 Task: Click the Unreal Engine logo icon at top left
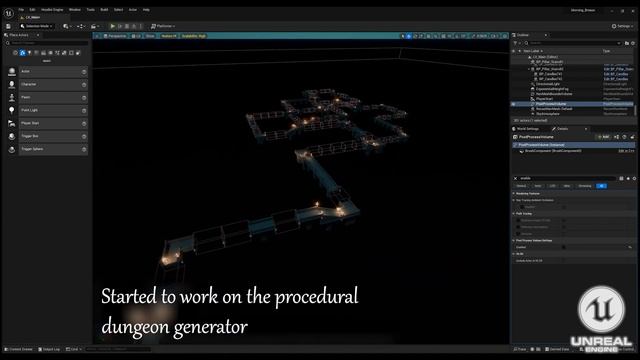click(9, 13)
